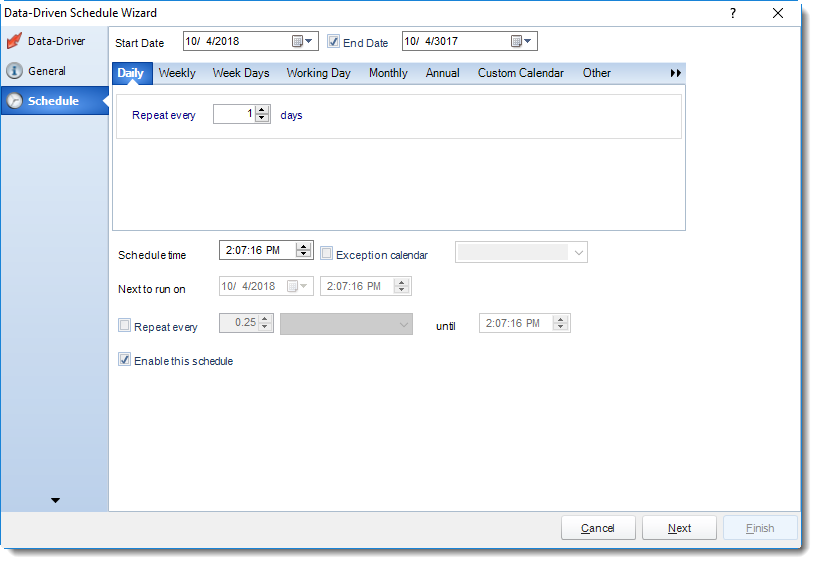Viewport: 817px width, 564px height.
Task: Increase the Repeat every days value
Action: [x=263, y=110]
